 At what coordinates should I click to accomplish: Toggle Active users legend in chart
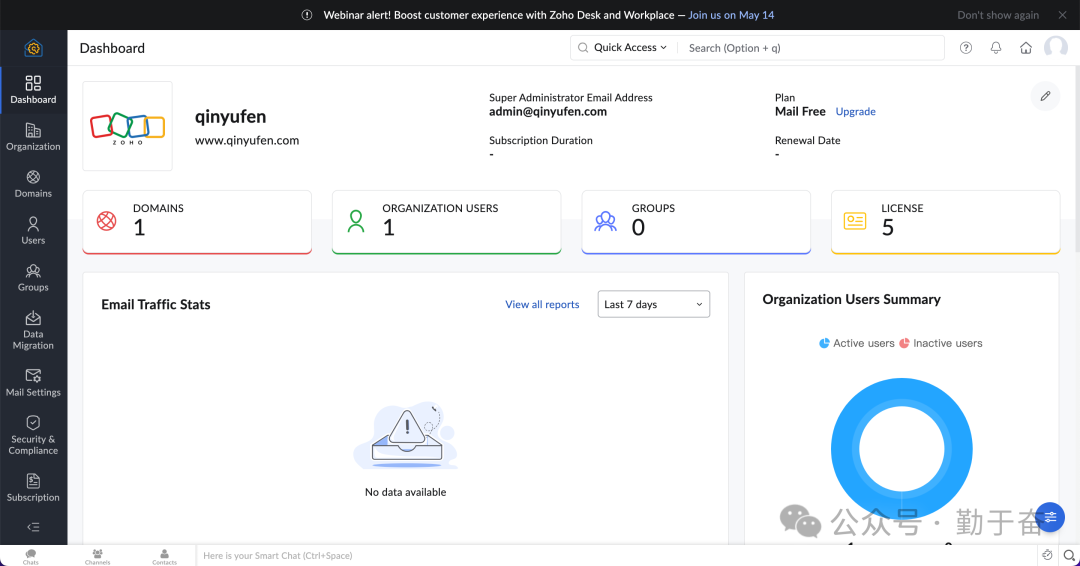click(857, 343)
